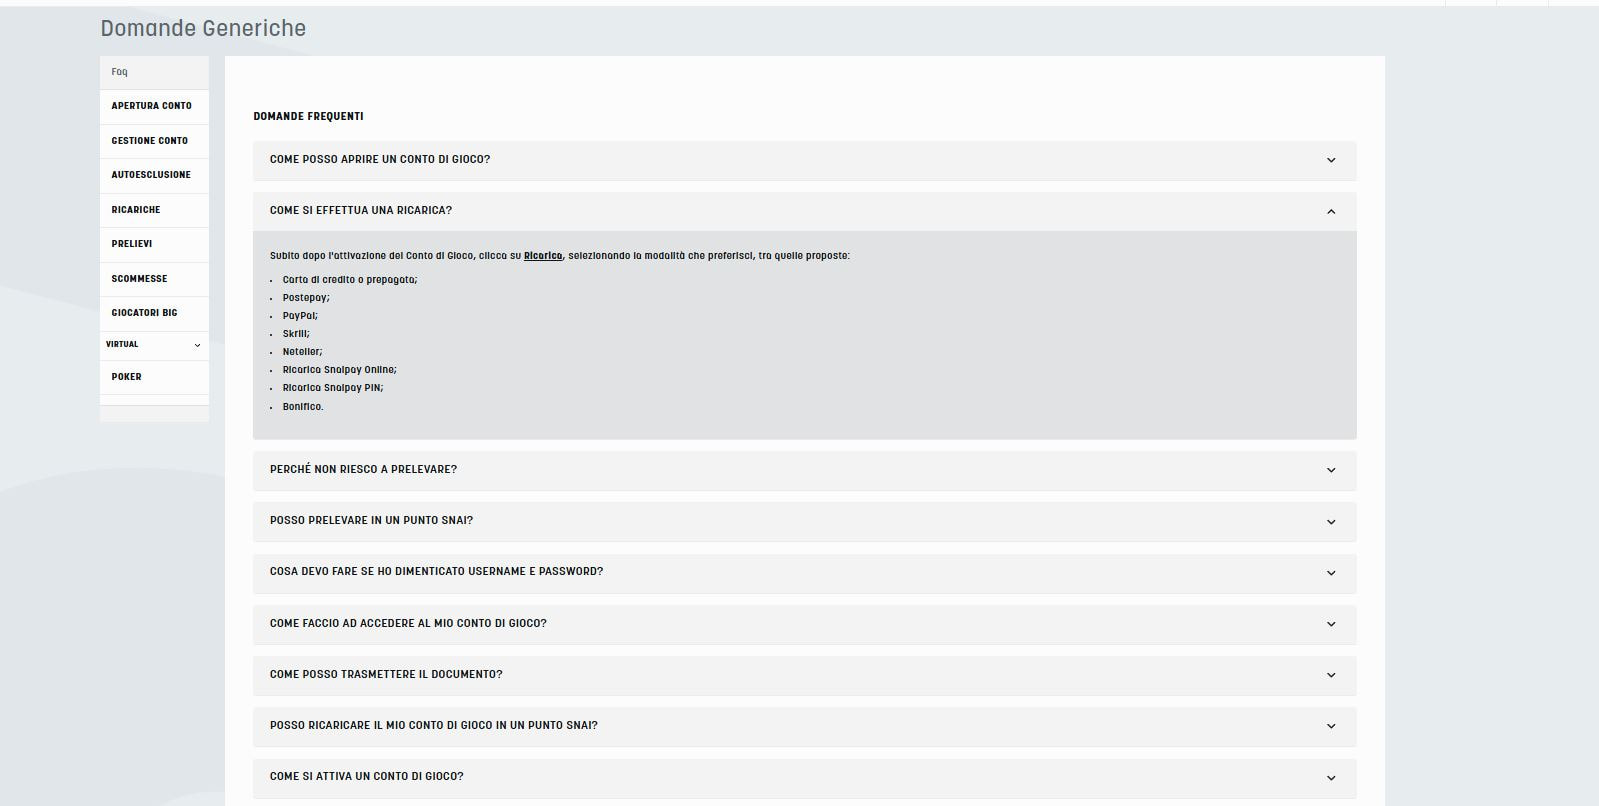Expand 'Come posso aprire un conto di gioco?' chevron
This screenshot has height=806, width=1599.
point(1330,160)
